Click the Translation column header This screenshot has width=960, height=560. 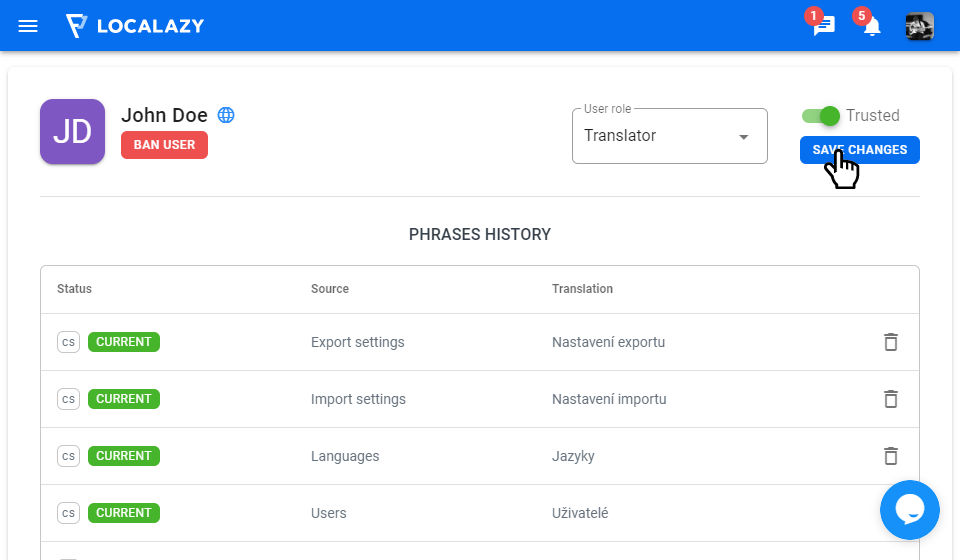[x=582, y=289]
